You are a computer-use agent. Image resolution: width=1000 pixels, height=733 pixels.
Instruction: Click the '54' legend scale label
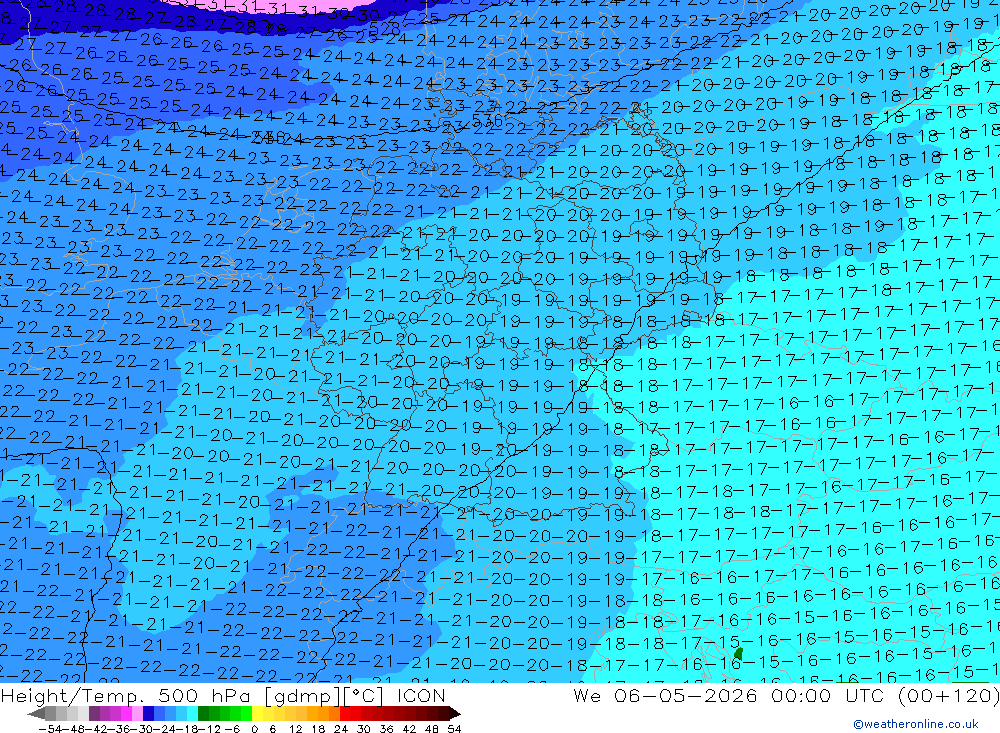454,729
